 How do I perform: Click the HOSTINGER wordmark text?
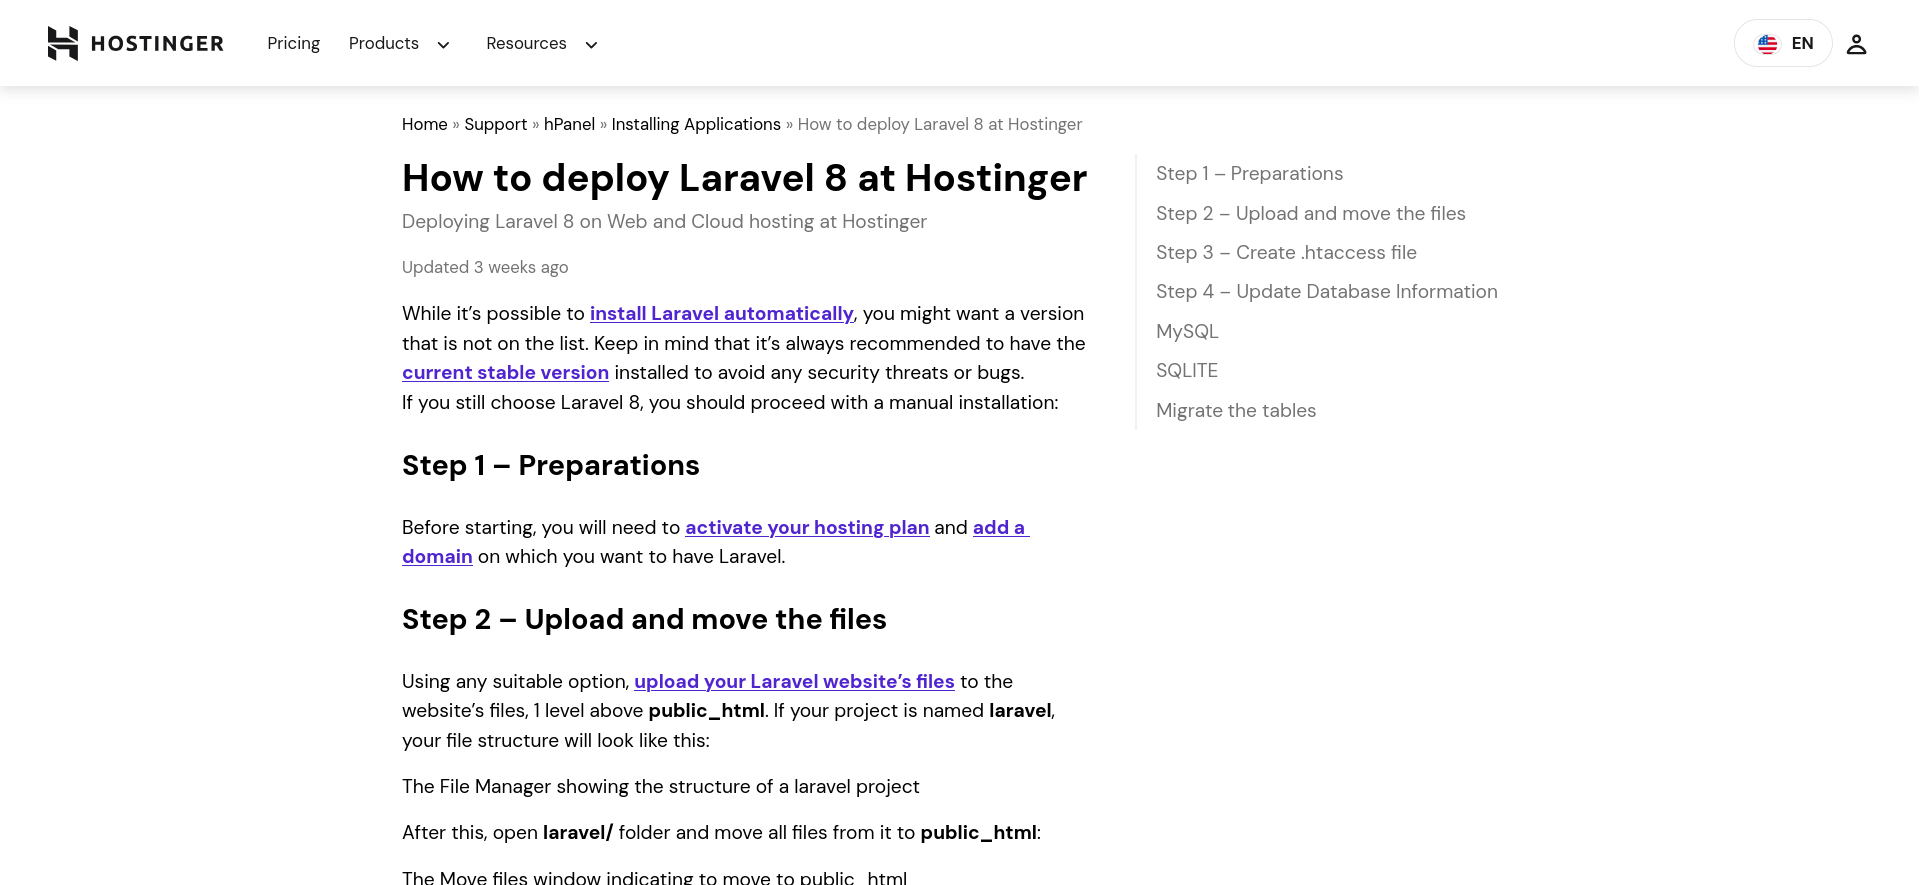pos(157,44)
